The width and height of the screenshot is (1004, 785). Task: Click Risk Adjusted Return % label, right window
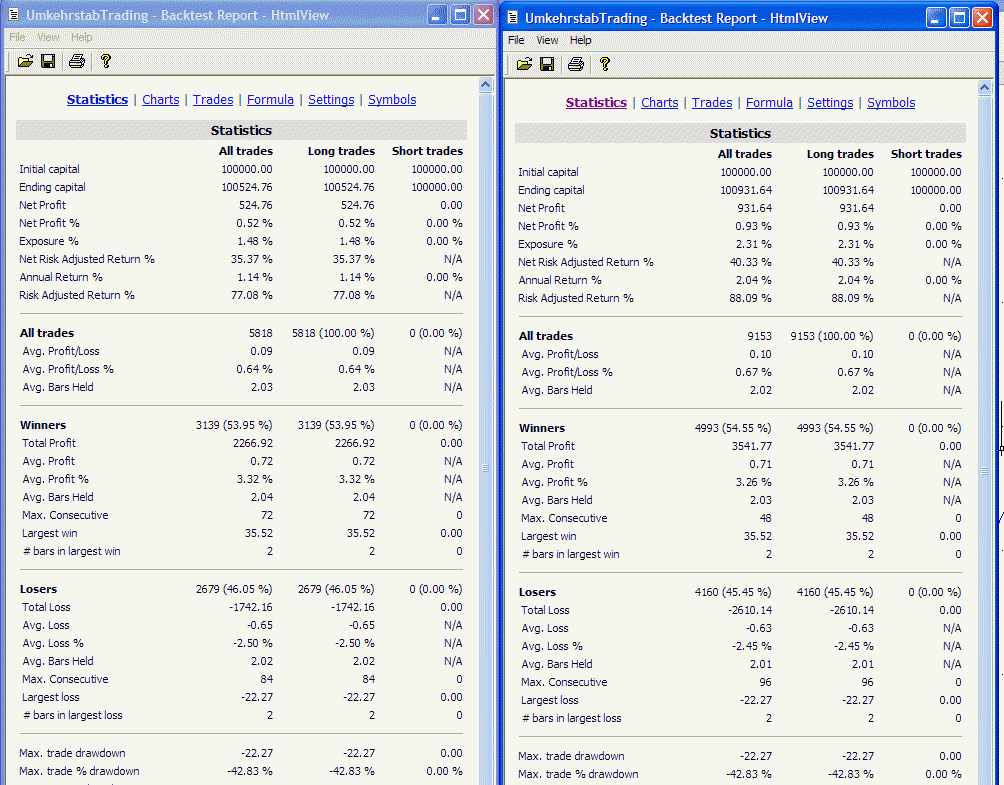pos(576,298)
